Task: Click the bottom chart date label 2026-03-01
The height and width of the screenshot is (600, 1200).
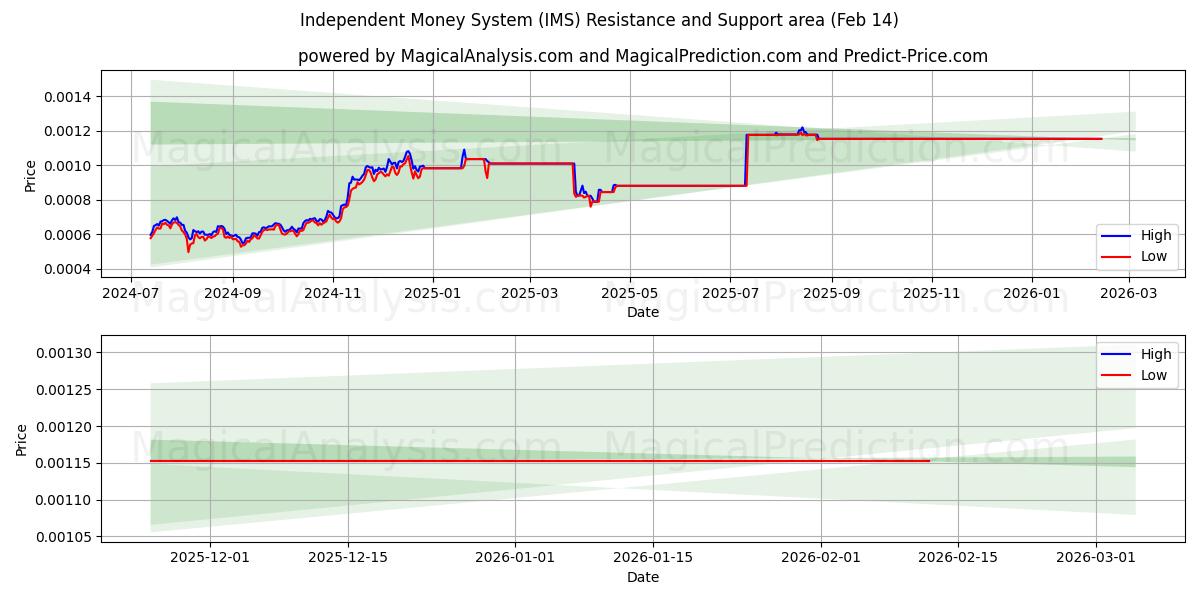Action: pyautogui.click(x=1098, y=558)
